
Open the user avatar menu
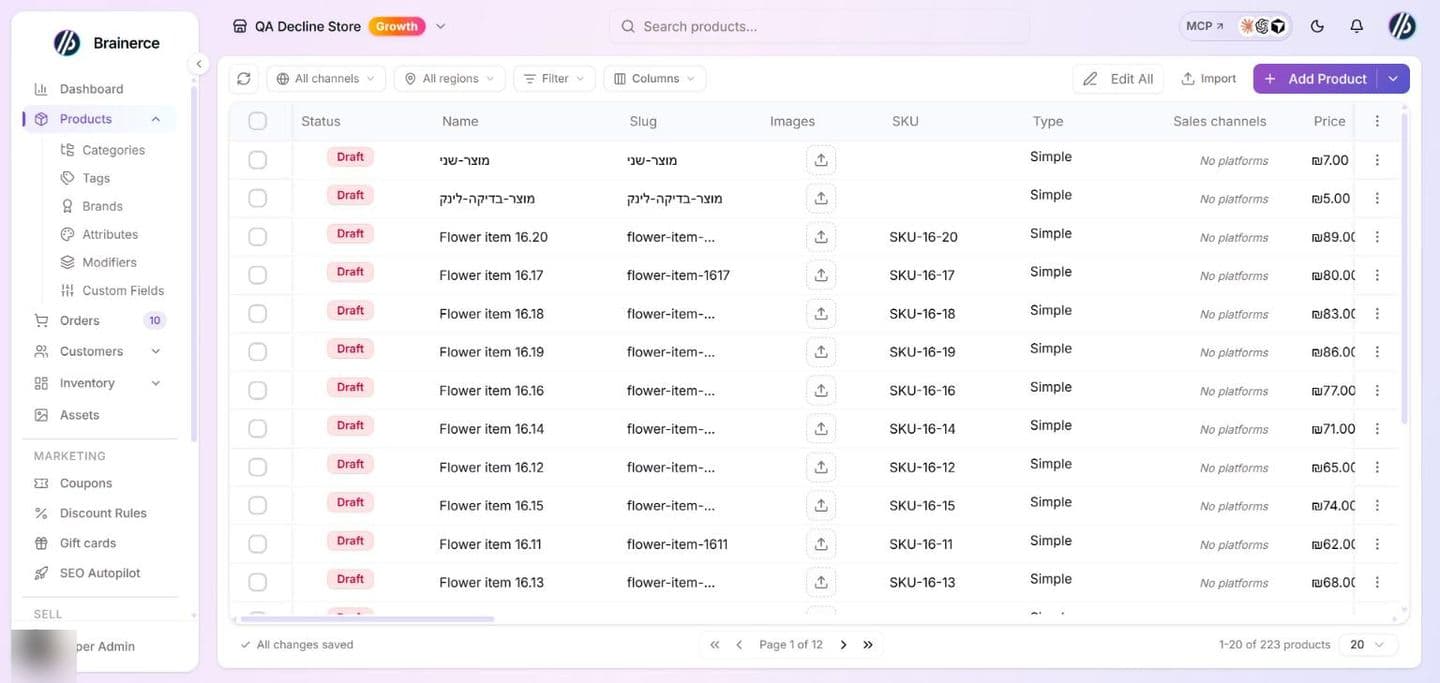pos(1402,27)
